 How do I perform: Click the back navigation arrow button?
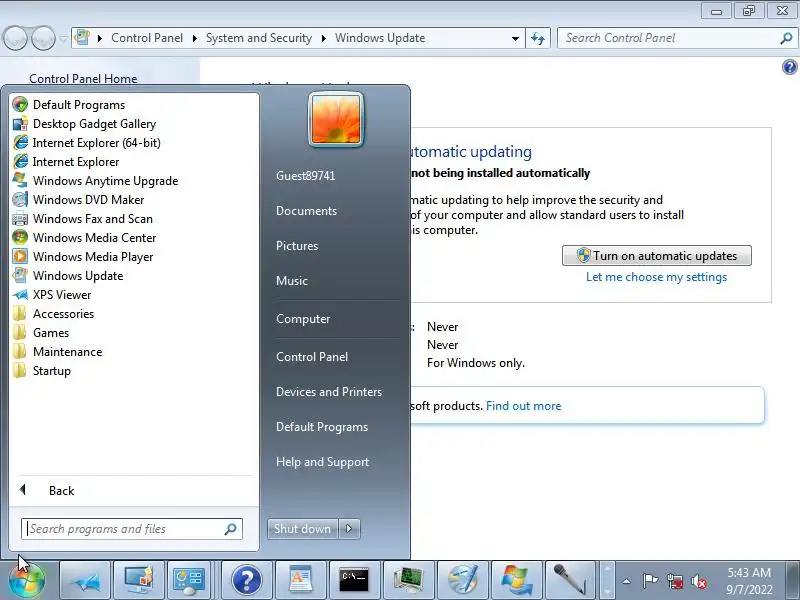(x=15, y=38)
